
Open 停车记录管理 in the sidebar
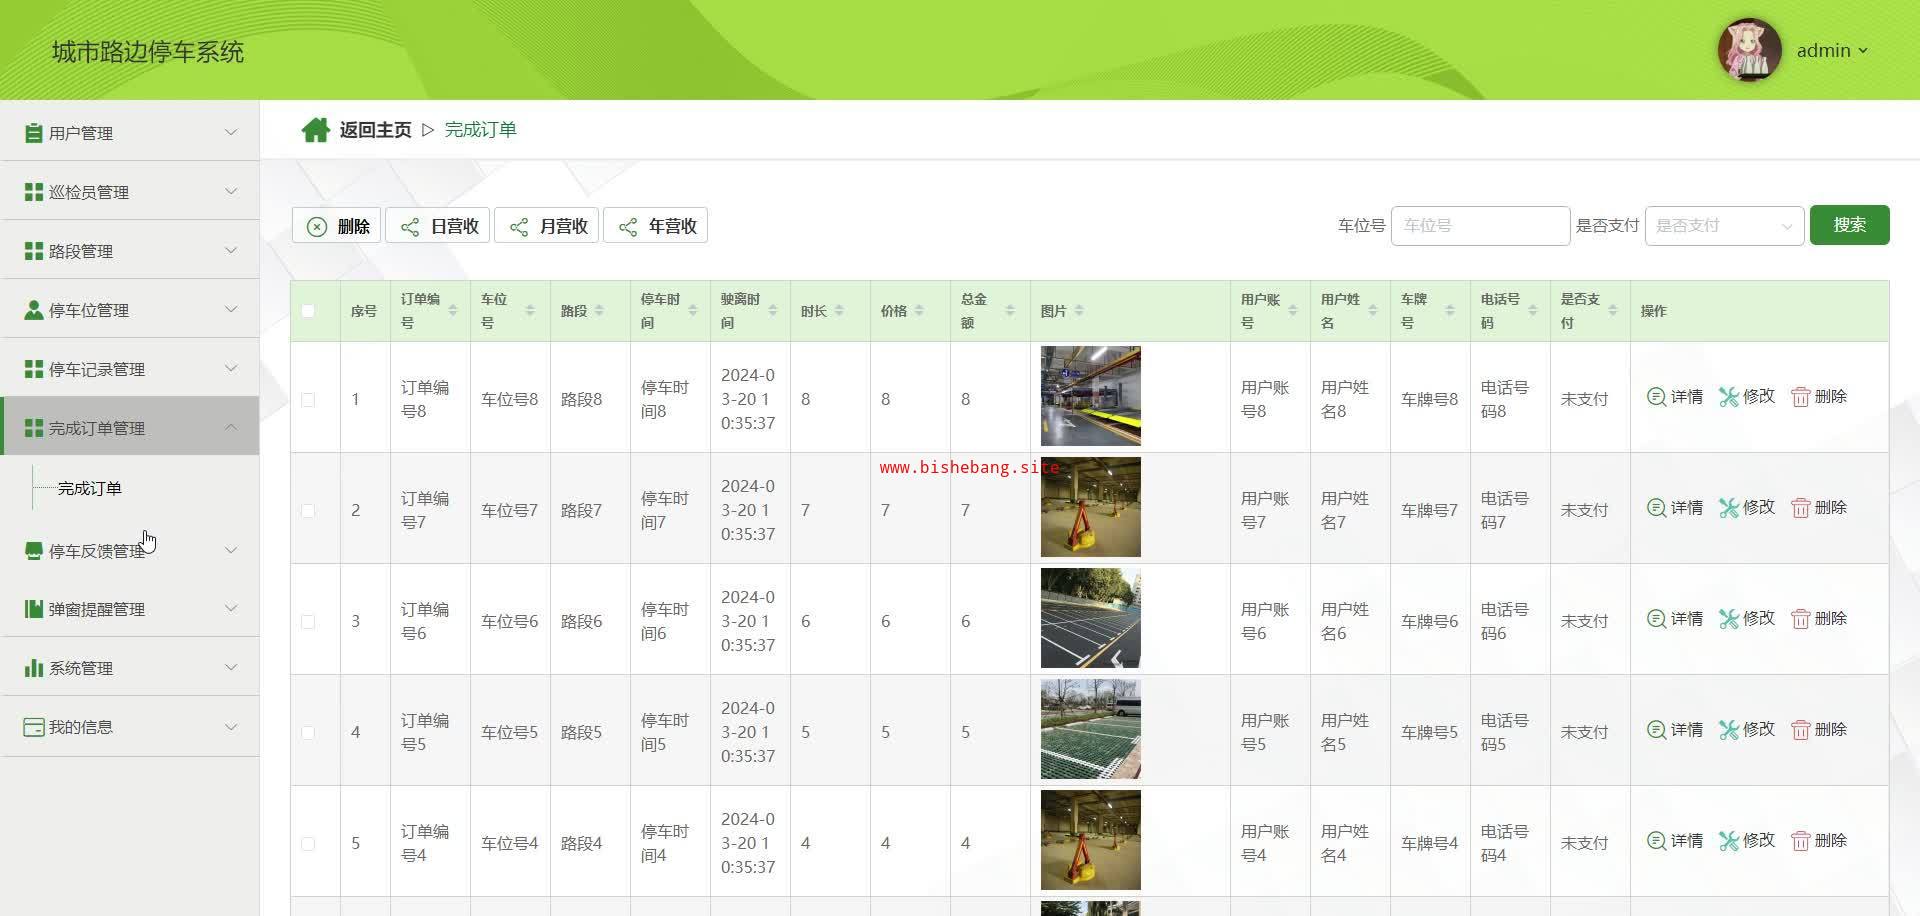[x=130, y=369]
